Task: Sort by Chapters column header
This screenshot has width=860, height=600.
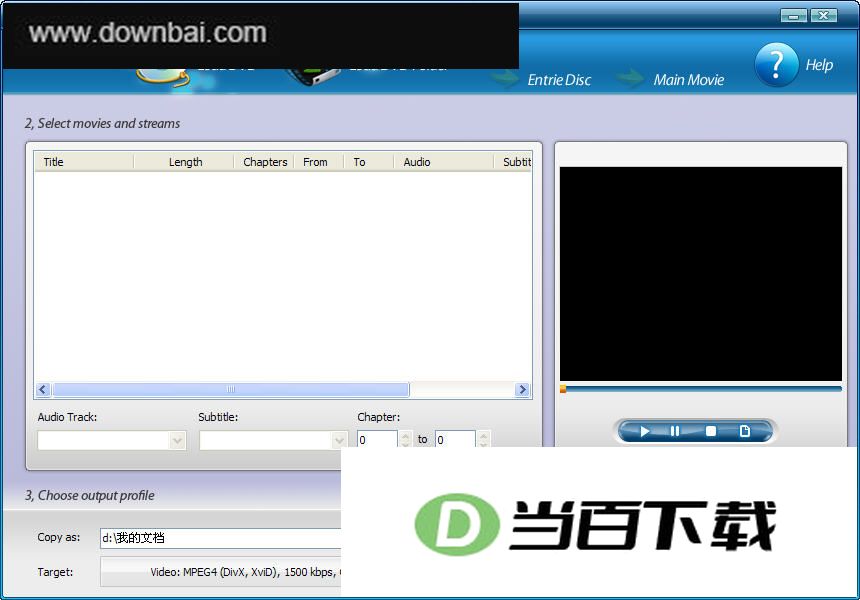Action: 264,162
